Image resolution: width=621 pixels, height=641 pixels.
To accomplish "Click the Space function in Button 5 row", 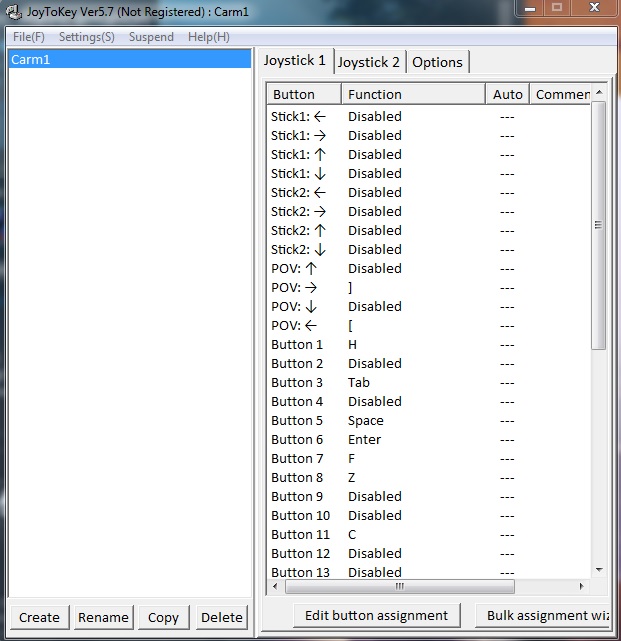I will [365, 421].
